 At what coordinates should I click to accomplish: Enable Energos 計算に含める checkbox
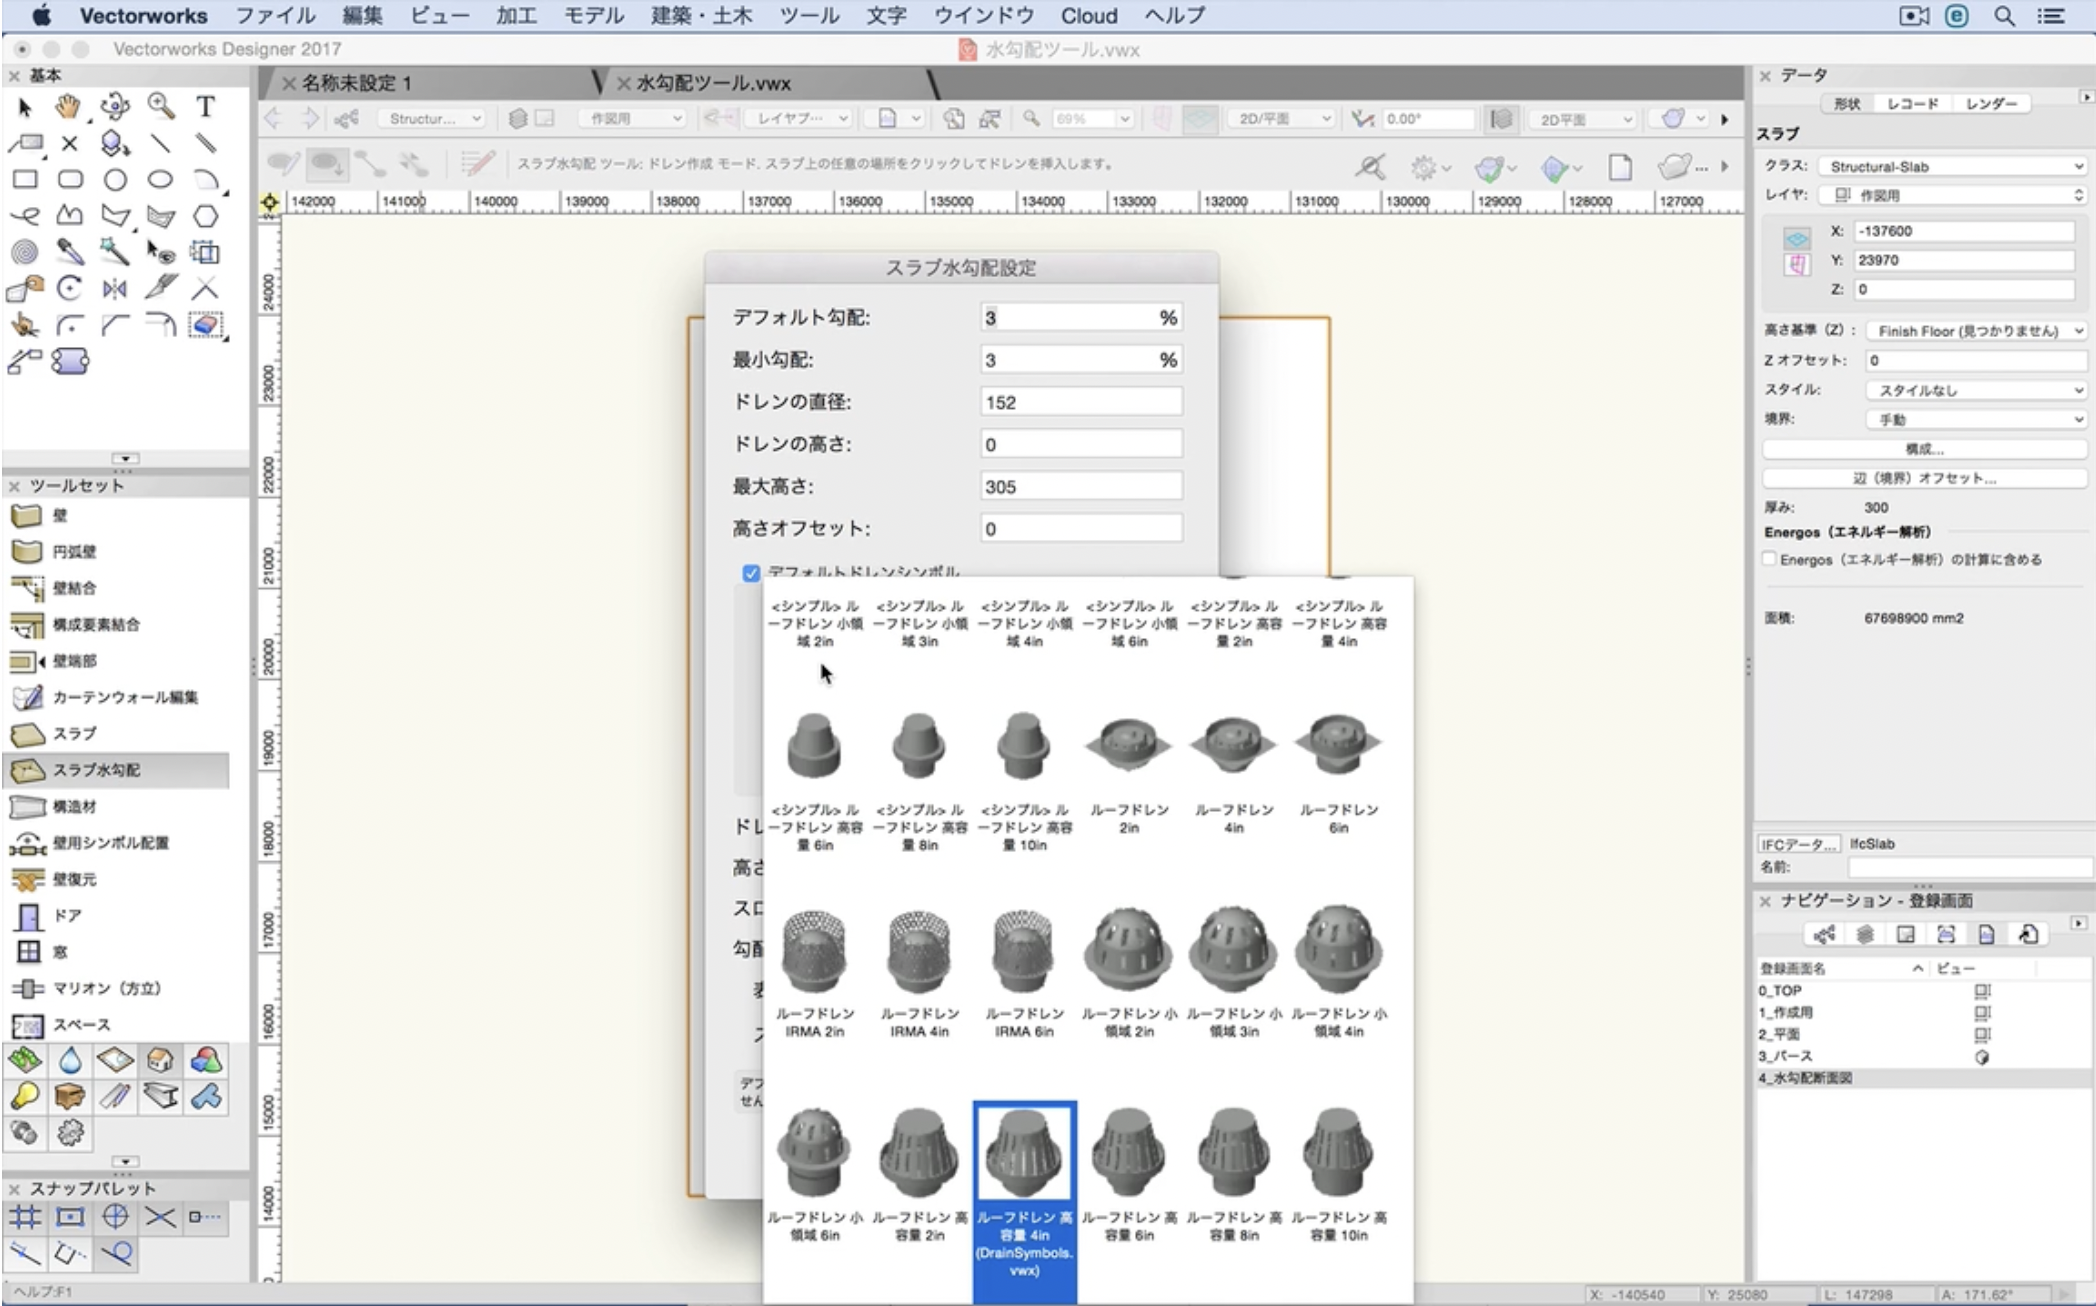pyautogui.click(x=1770, y=559)
